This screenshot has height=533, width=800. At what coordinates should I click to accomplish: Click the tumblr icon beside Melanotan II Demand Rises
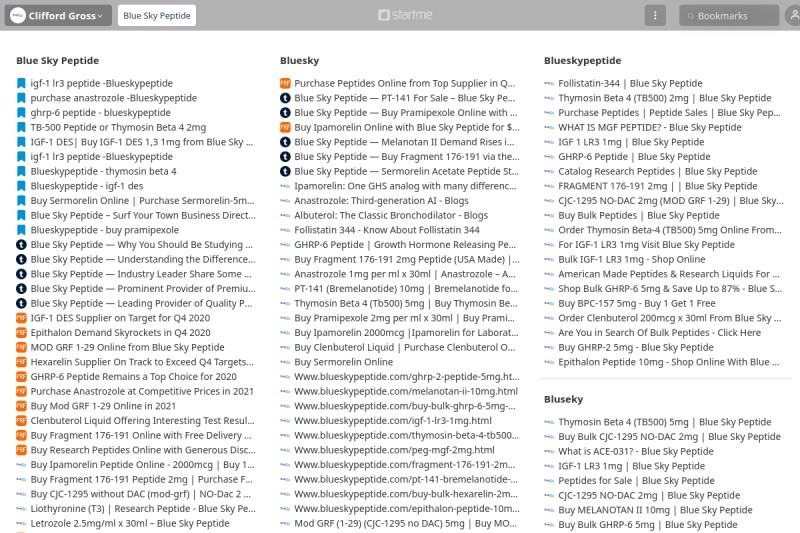285,142
